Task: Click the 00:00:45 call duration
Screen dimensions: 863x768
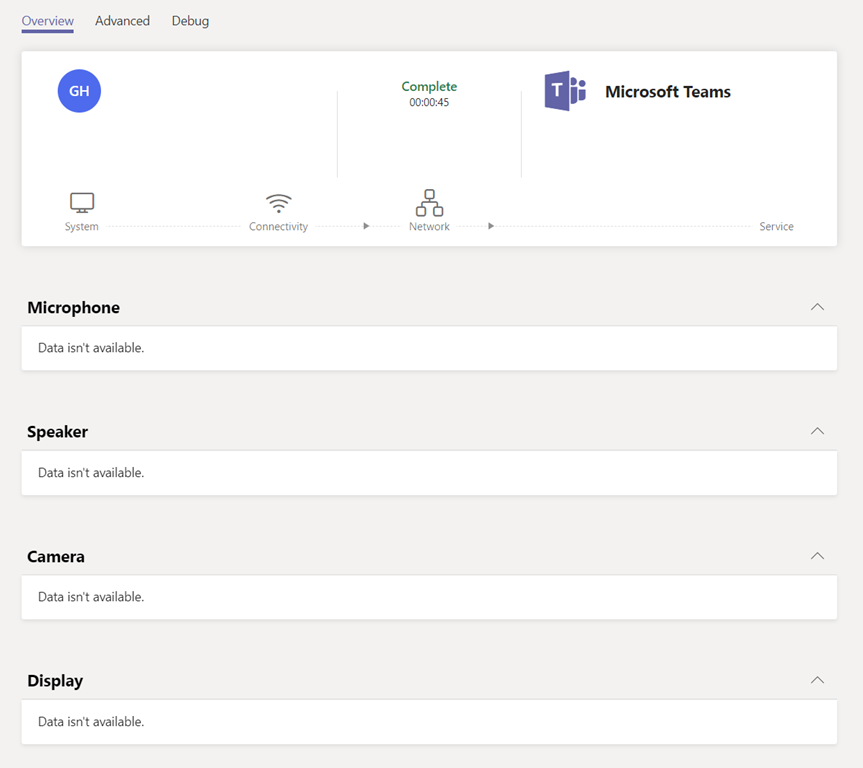Action: [x=429, y=103]
